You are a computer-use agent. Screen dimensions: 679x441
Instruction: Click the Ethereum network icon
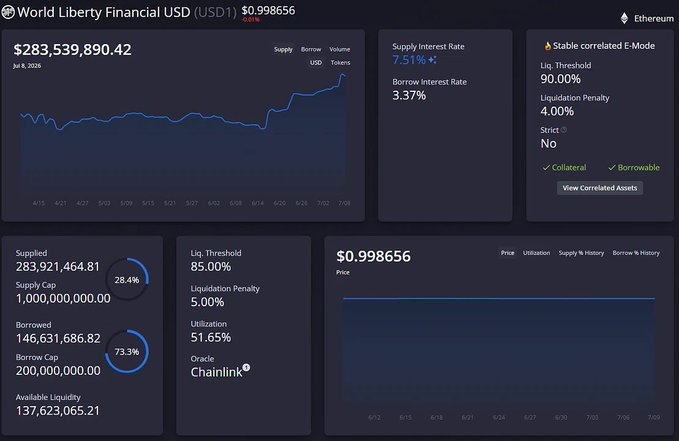click(624, 18)
